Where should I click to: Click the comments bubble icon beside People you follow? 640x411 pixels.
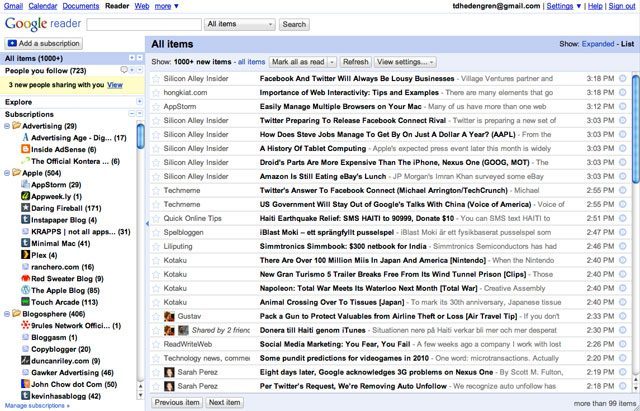pos(124,70)
